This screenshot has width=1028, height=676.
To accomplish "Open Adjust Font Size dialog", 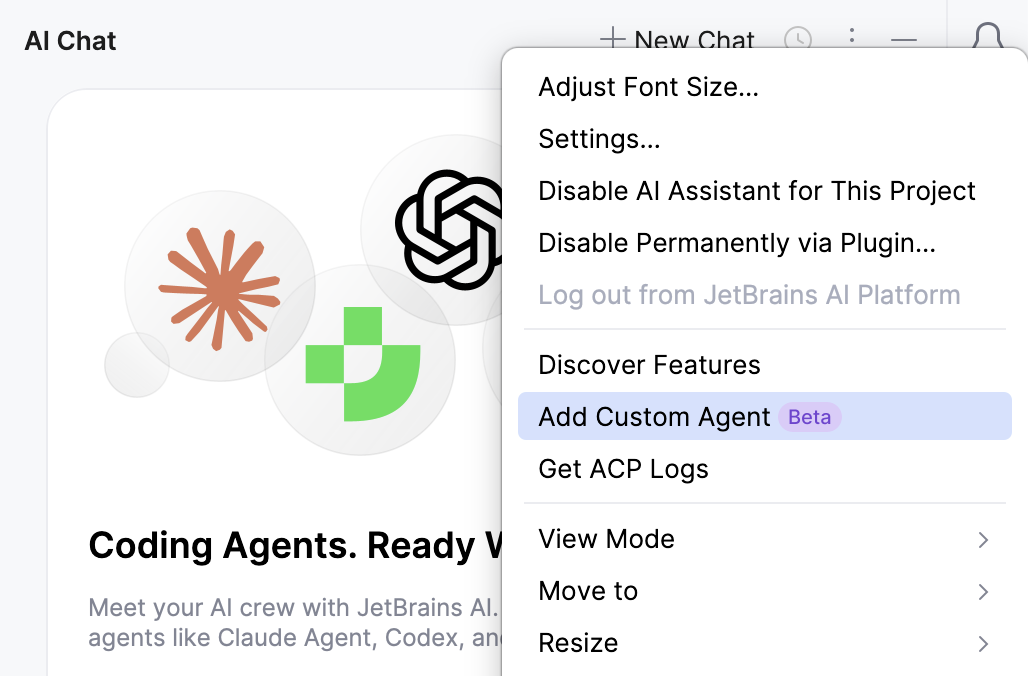I will click(648, 87).
